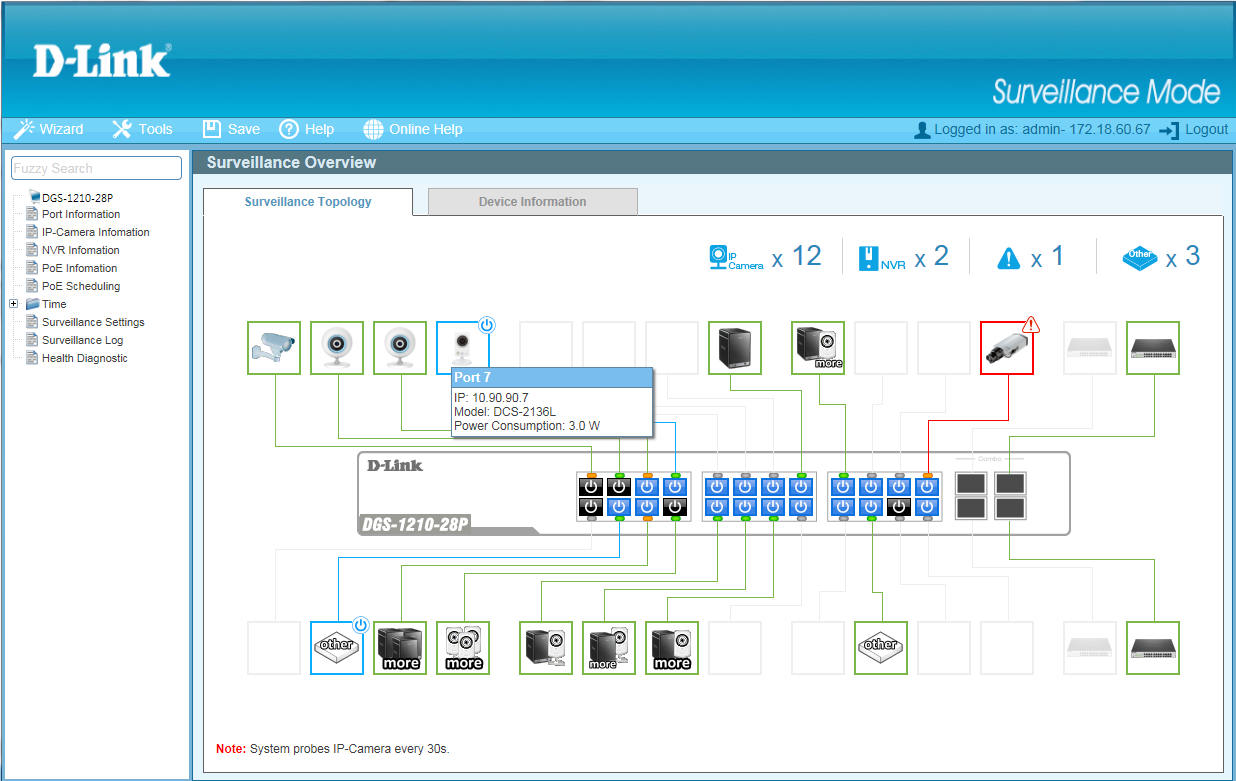Click the Fuzzy Search input field
1236x781 pixels.
(x=96, y=168)
